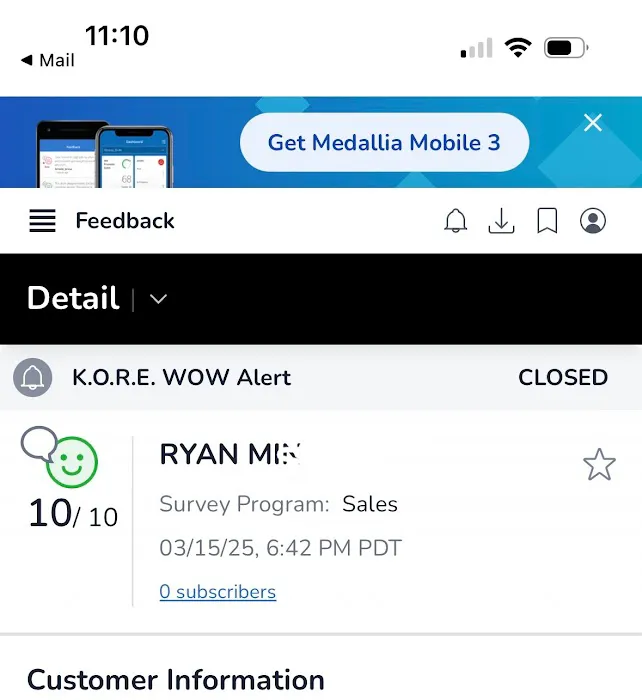Screen dimensions: 642x700
Task: Tap the K.O.R.E. WOW Alert bell icon
Action: 33,377
